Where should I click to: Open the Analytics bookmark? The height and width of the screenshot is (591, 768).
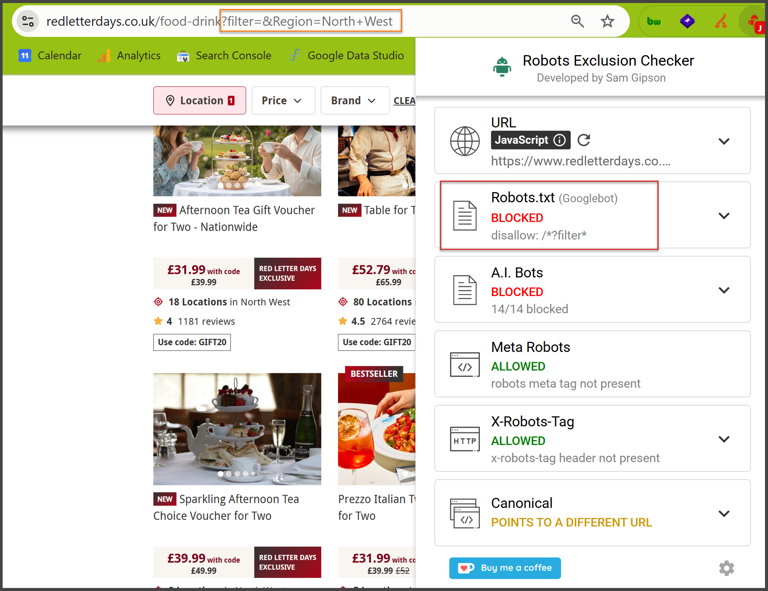(129, 55)
